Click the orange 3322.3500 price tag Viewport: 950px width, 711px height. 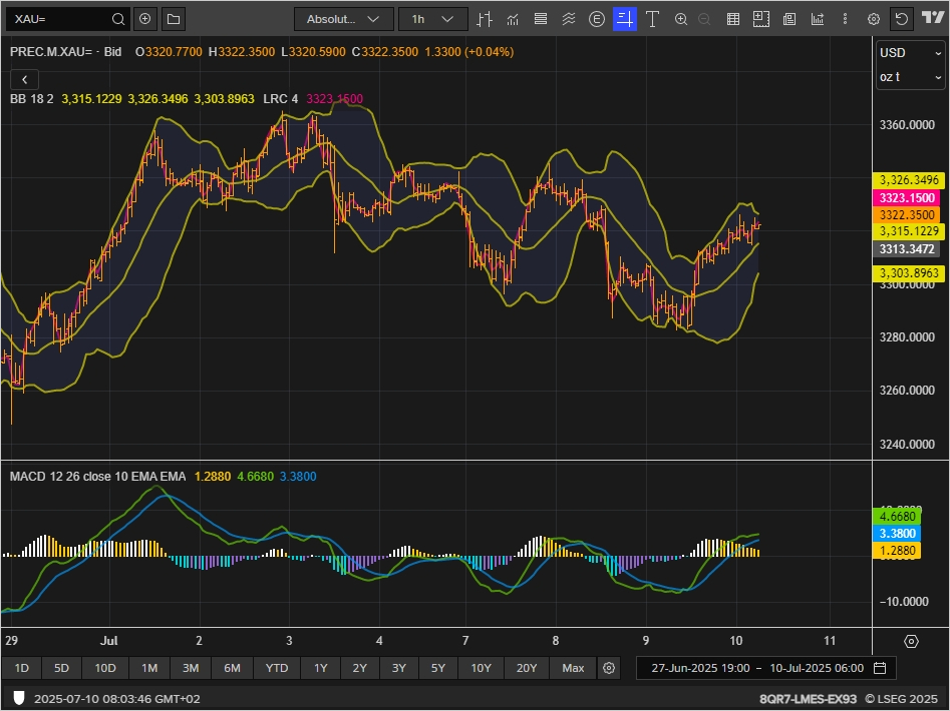(907, 214)
